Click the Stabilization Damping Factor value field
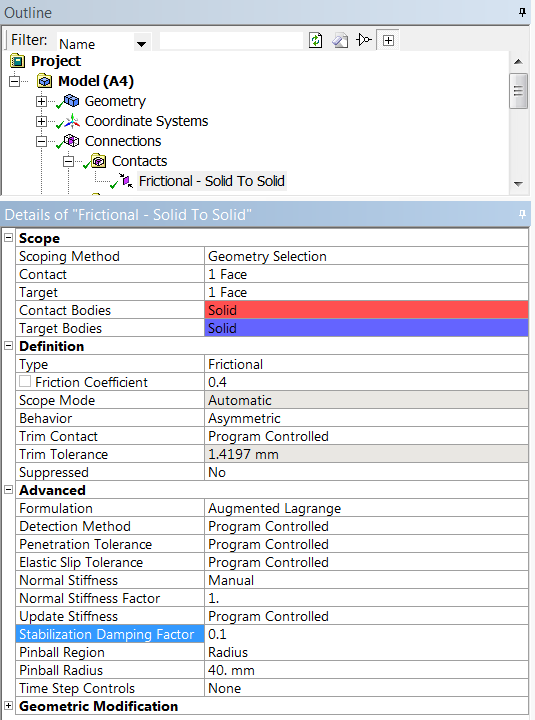 click(x=366, y=634)
